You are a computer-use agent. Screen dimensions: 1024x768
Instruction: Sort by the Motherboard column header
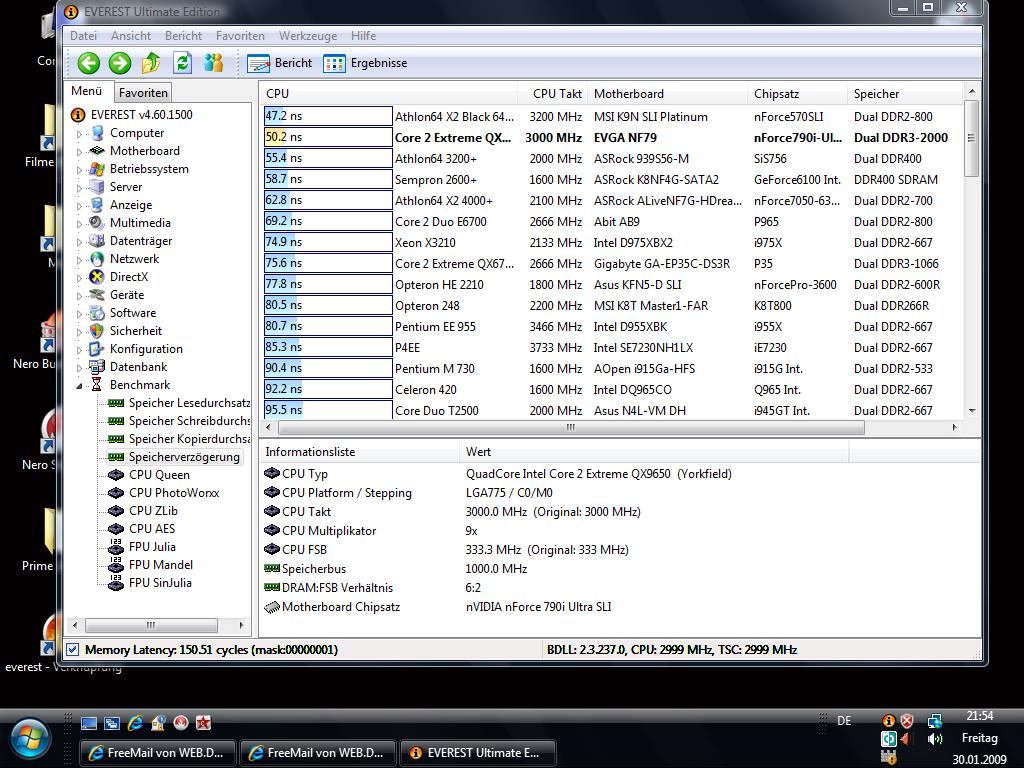click(x=667, y=94)
